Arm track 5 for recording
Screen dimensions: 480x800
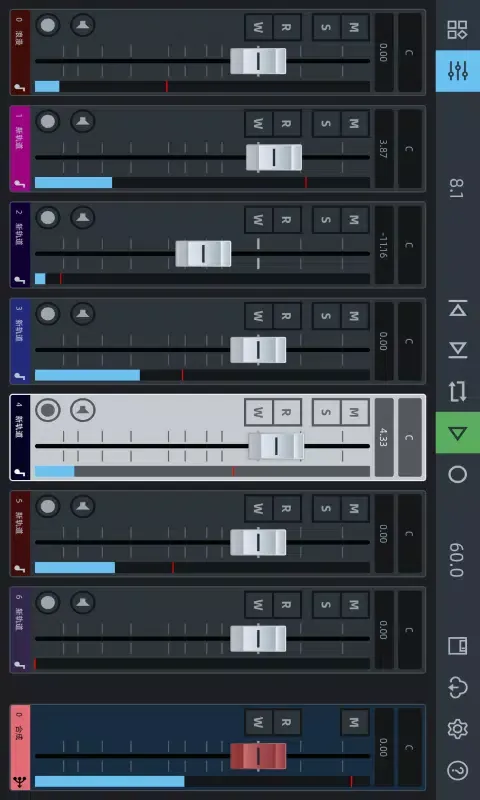point(48,506)
